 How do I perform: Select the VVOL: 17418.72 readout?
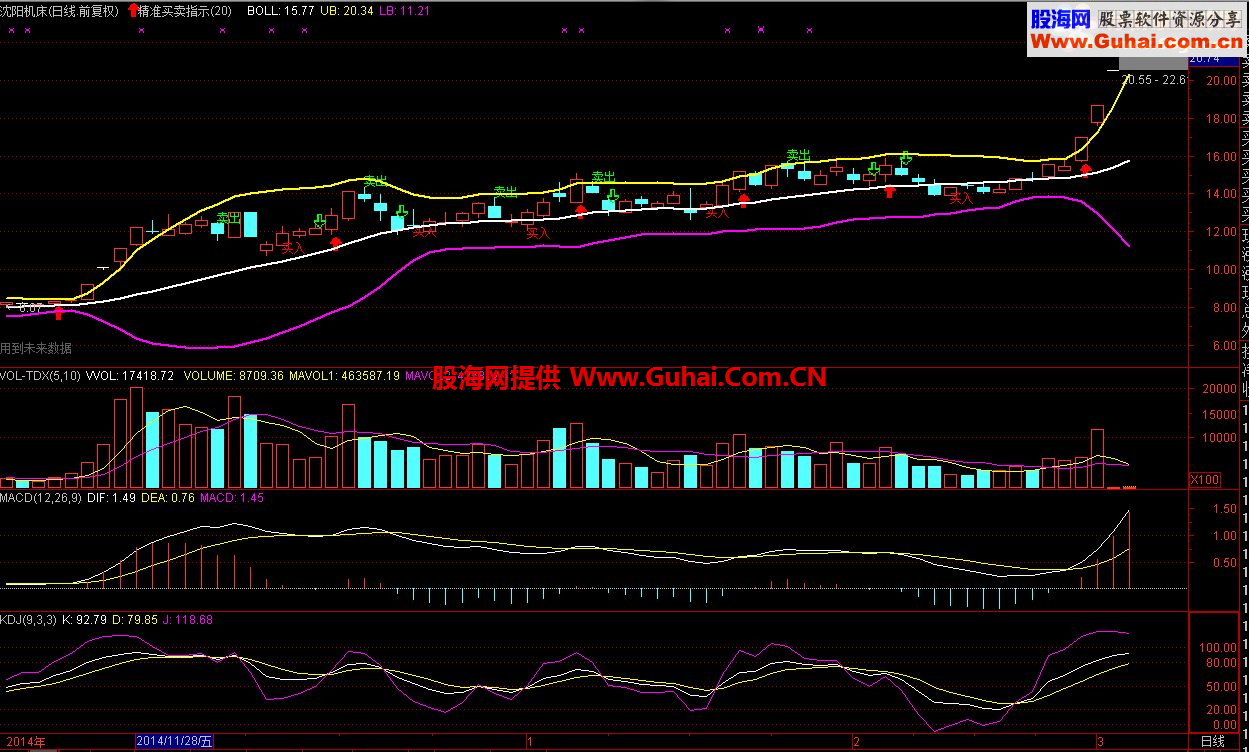pos(130,376)
